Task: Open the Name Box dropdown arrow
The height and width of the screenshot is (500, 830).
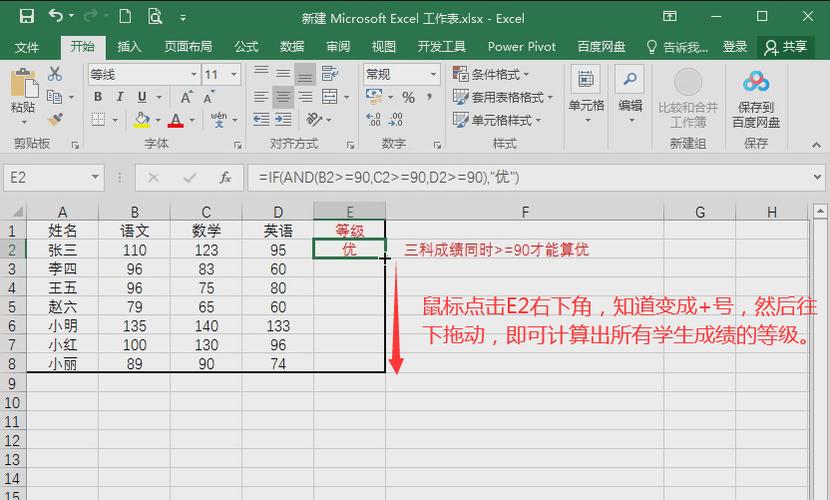Action: click(95, 177)
